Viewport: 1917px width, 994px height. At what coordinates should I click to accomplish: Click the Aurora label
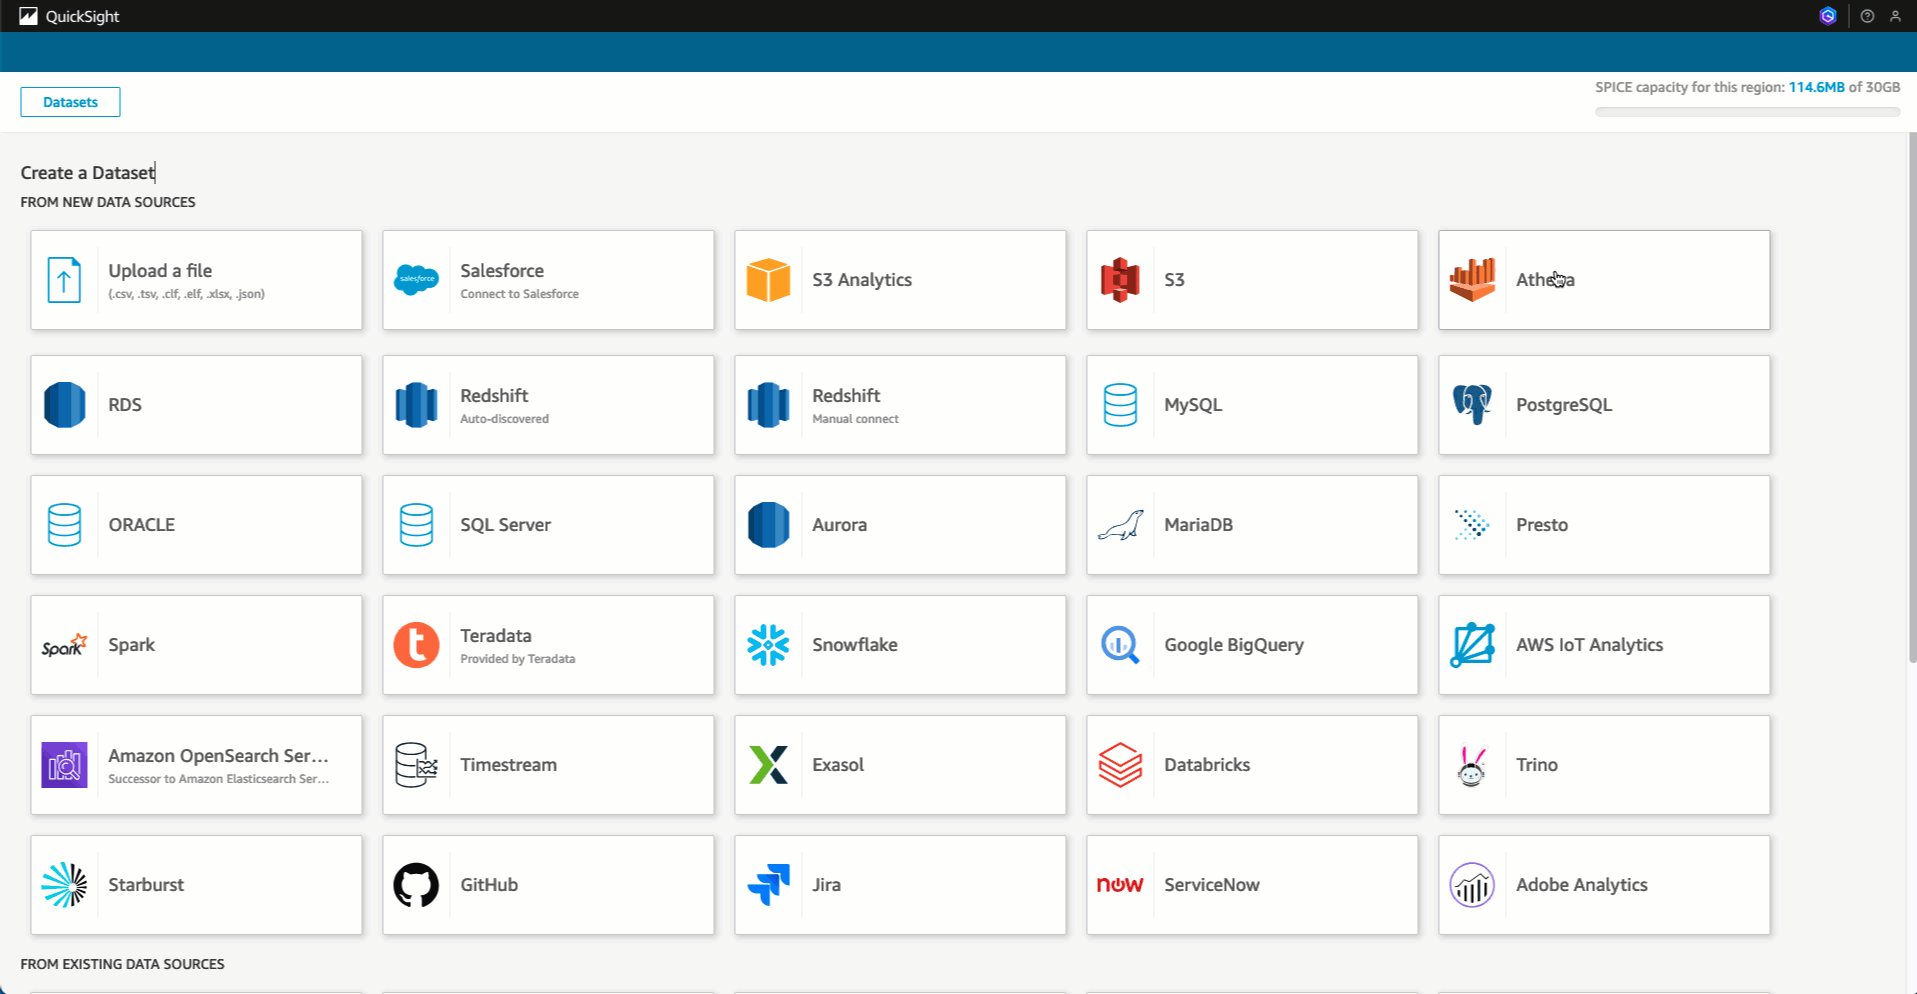(x=839, y=525)
